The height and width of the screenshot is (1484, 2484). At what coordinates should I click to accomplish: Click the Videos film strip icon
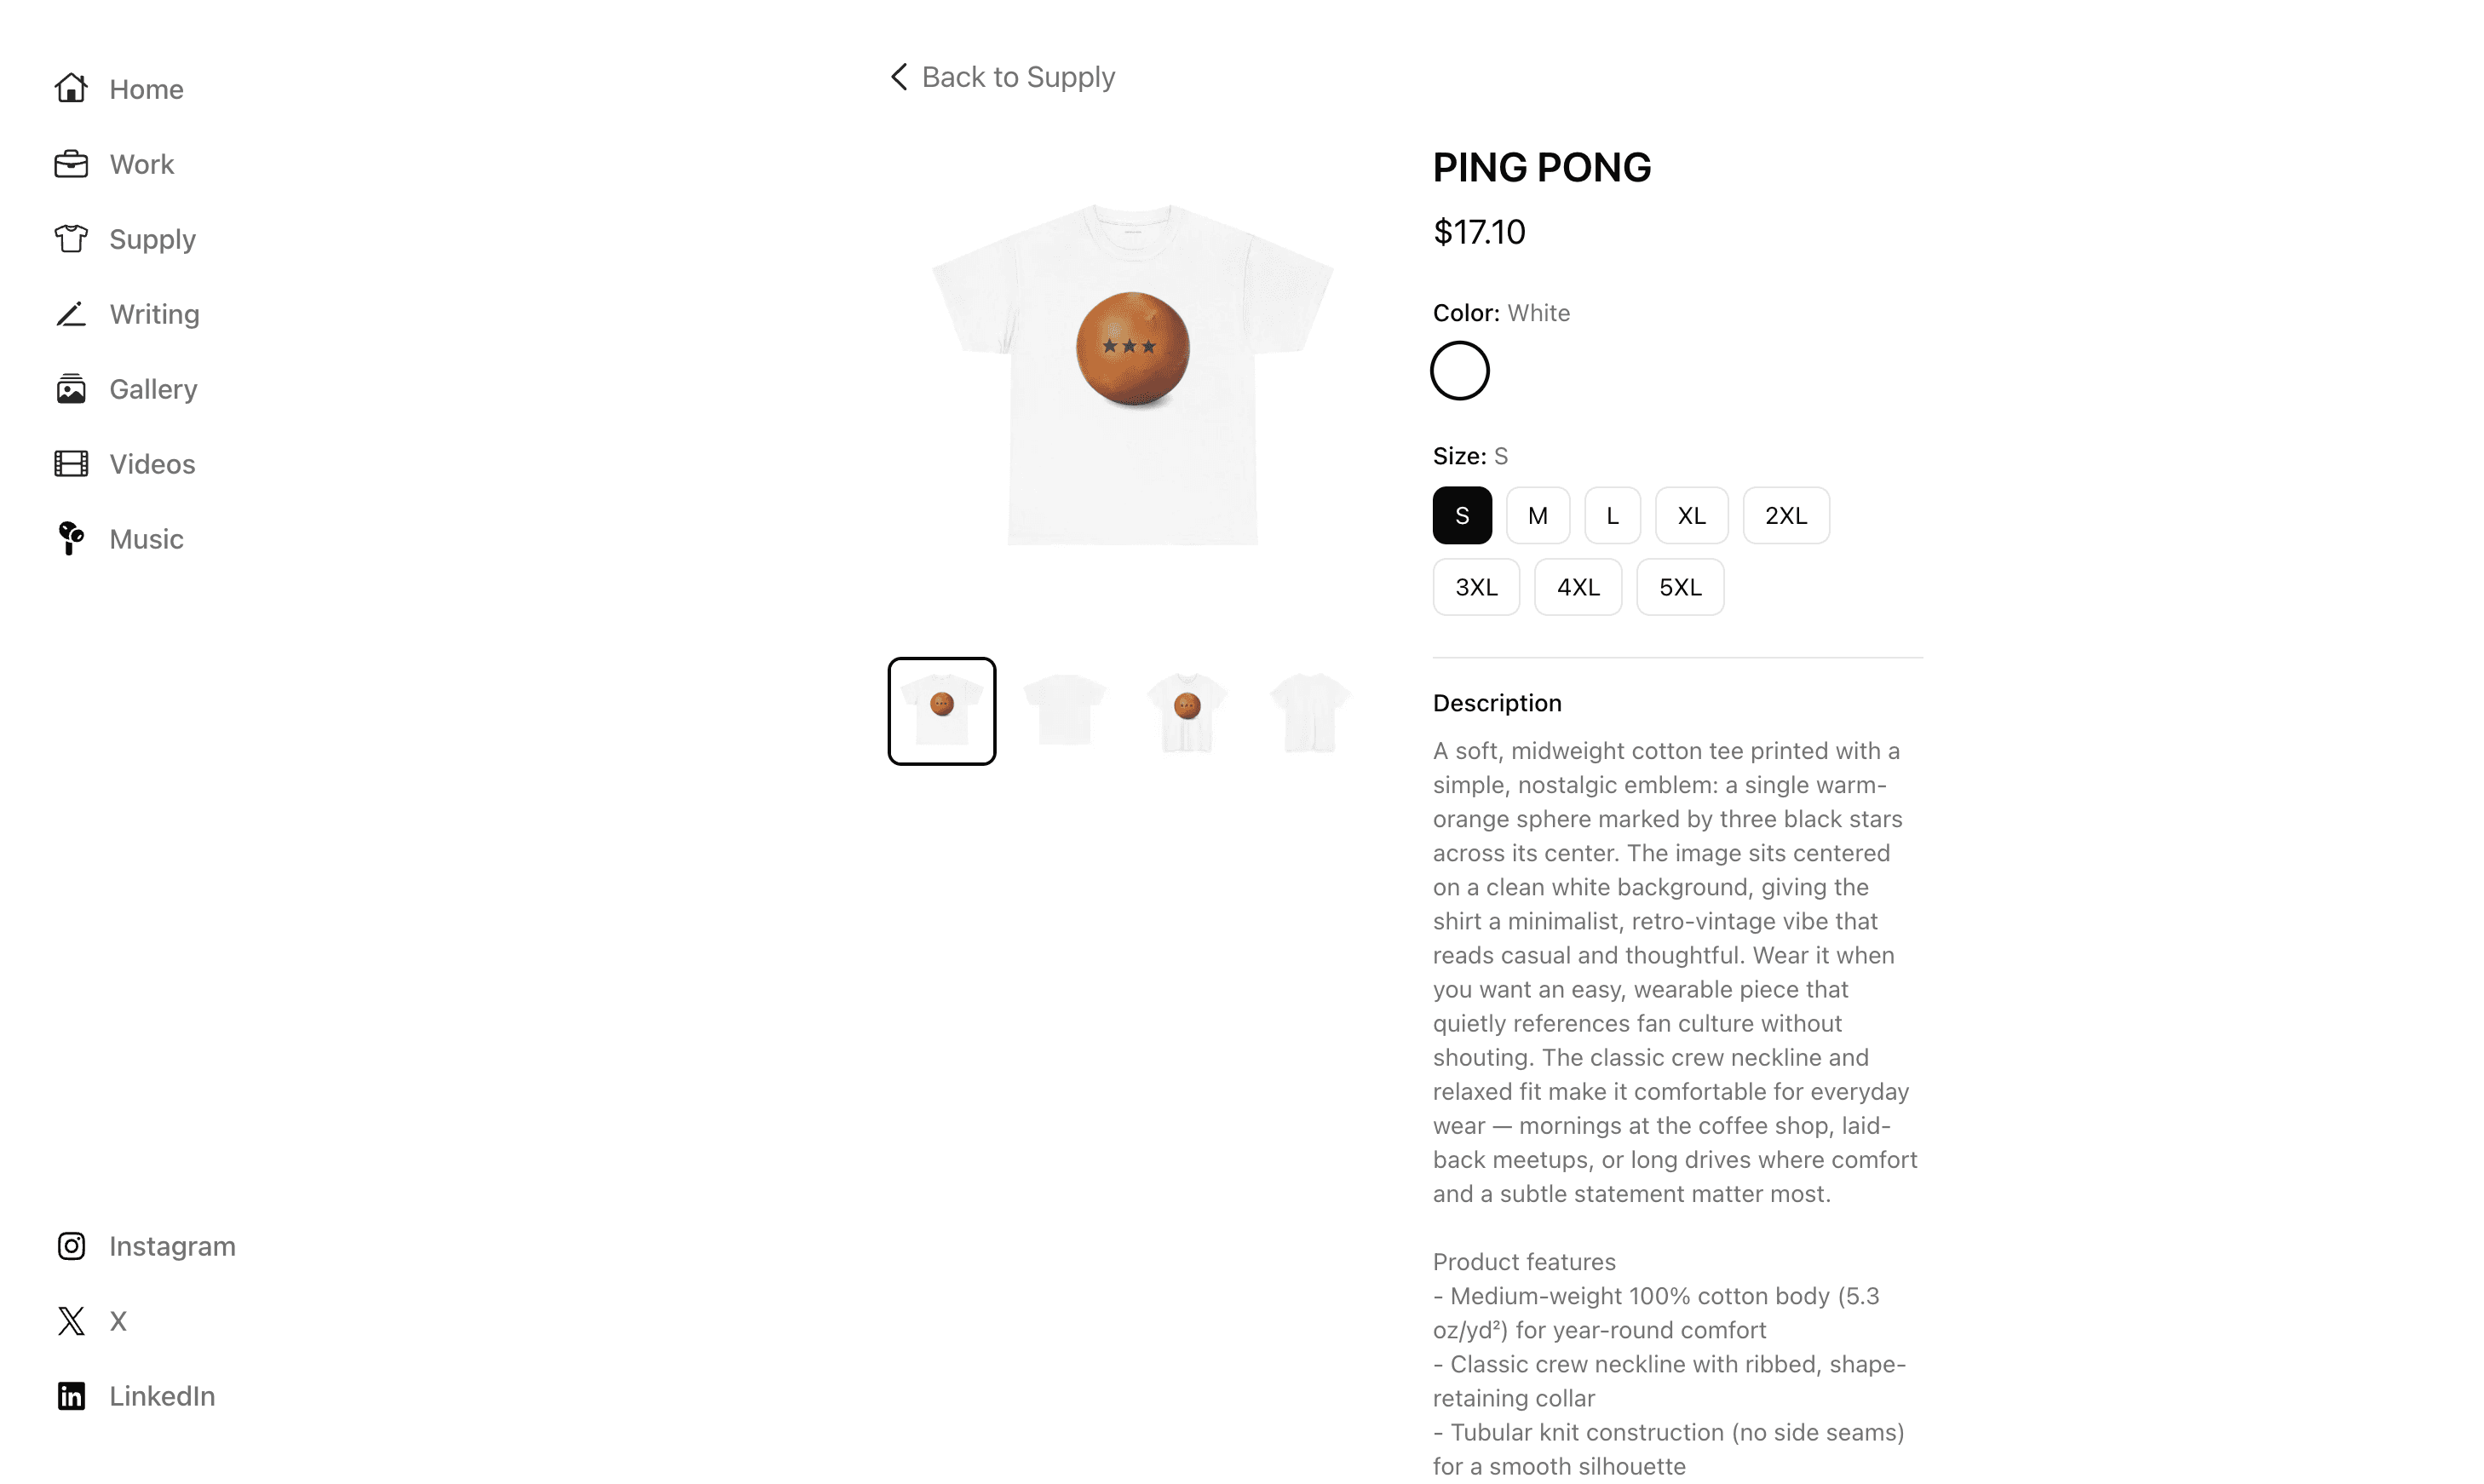tap(71, 463)
